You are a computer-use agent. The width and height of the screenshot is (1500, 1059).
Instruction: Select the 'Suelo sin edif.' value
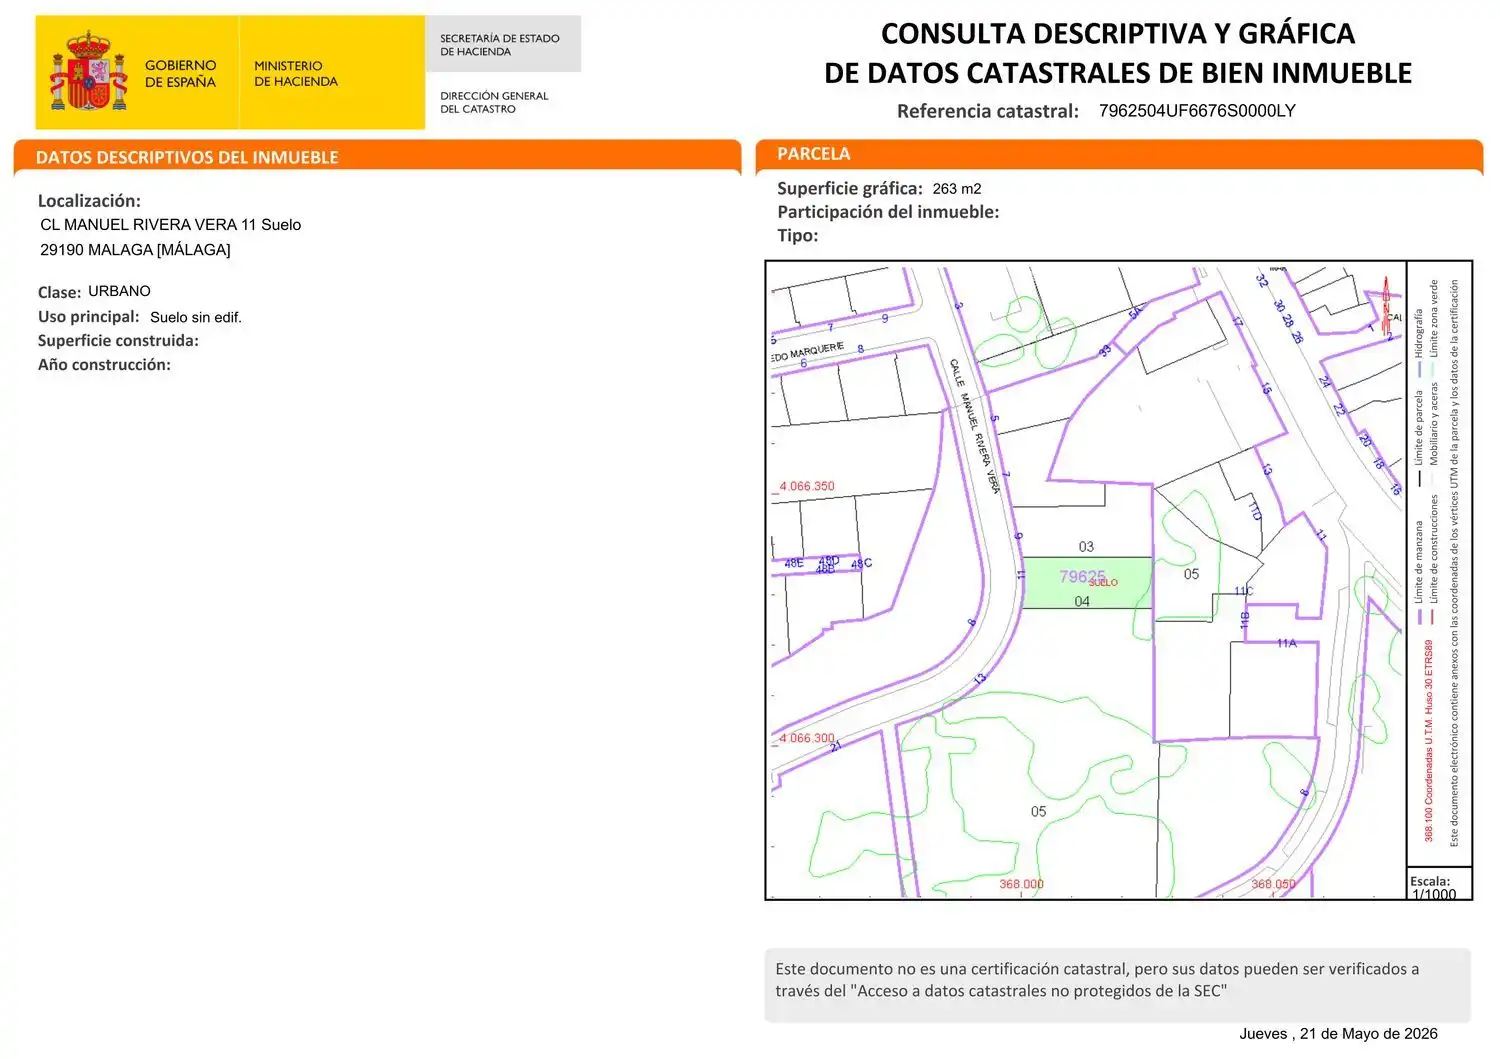click(x=196, y=317)
